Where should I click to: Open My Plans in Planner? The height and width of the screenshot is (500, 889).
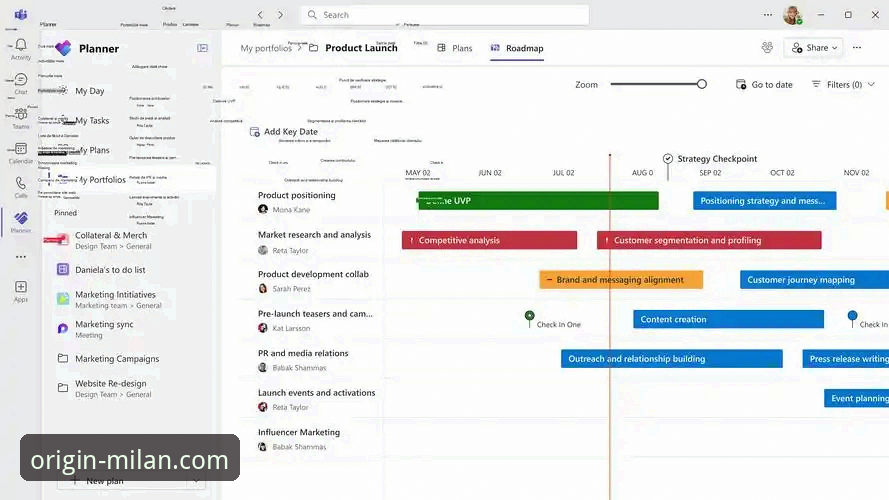pyautogui.click(x=94, y=150)
